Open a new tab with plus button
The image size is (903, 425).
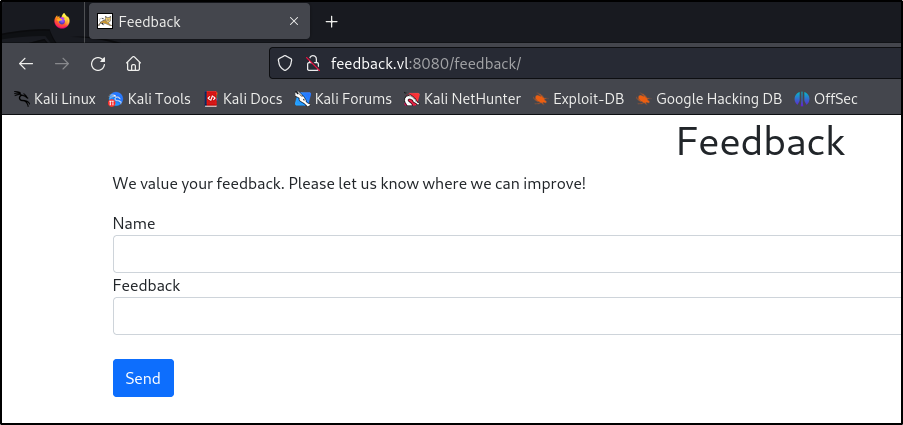click(332, 21)
